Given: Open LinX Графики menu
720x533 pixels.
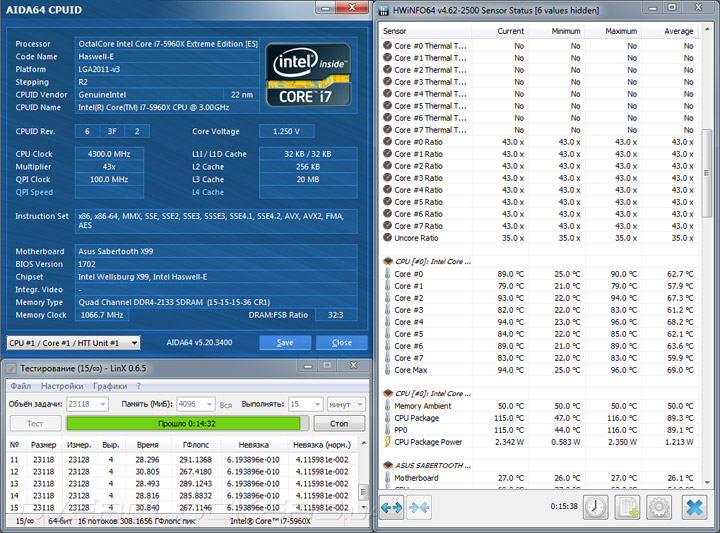Looking at the screenshot, I should click(x=110, y=386).
